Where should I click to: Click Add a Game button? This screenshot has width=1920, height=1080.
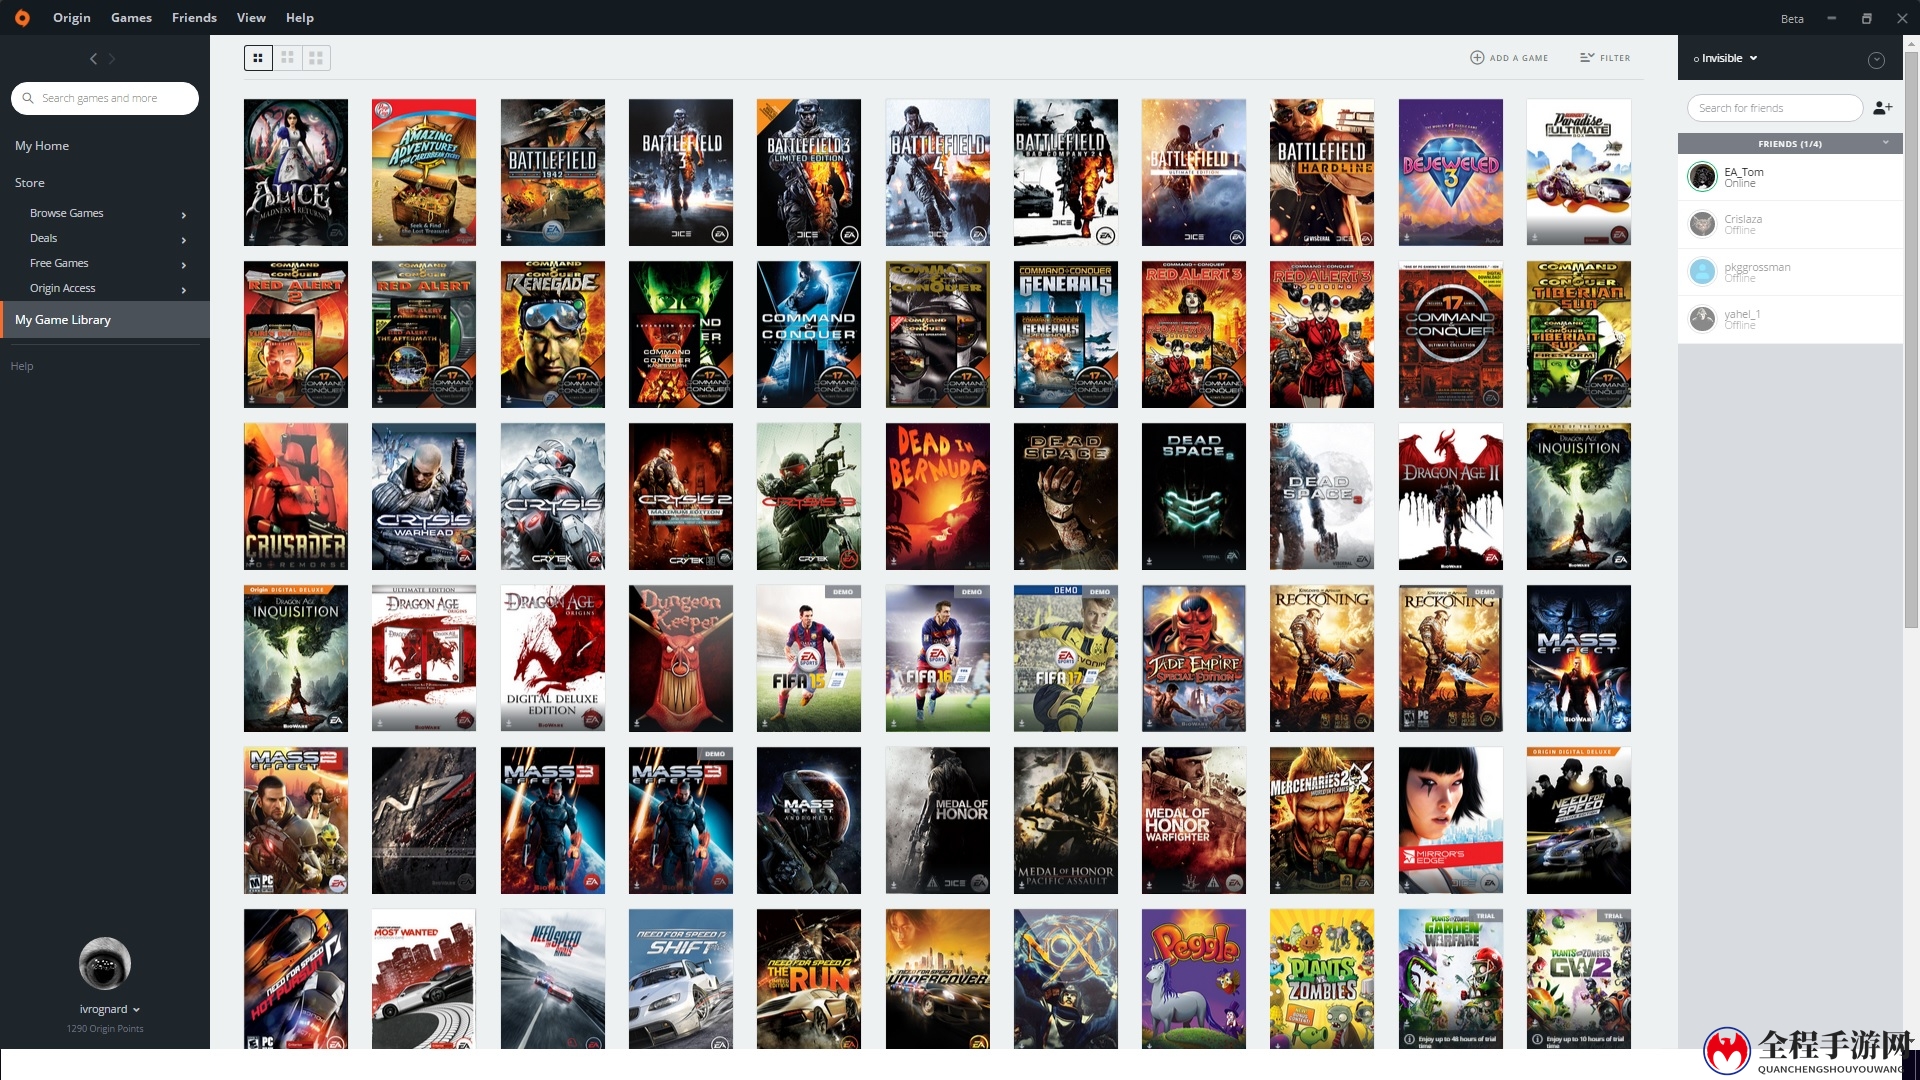[x=1509, y=58]
